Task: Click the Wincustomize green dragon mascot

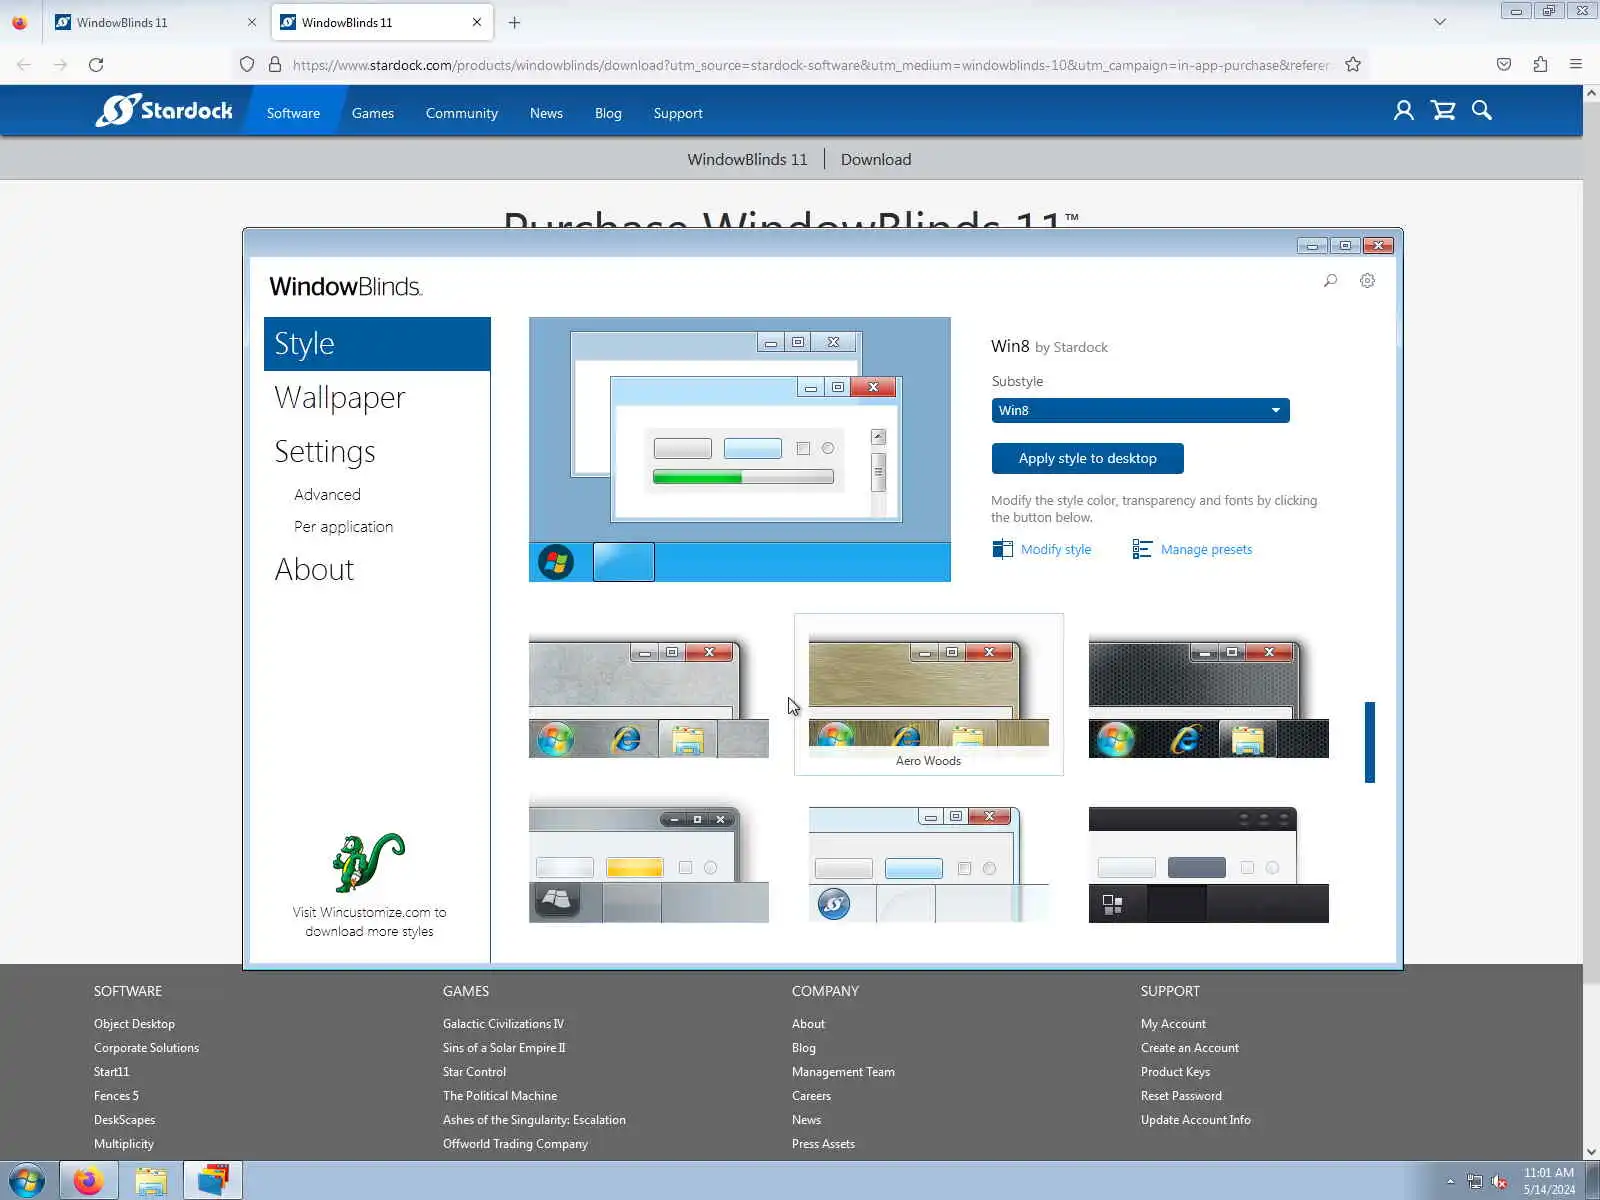Action: [368, 862]
